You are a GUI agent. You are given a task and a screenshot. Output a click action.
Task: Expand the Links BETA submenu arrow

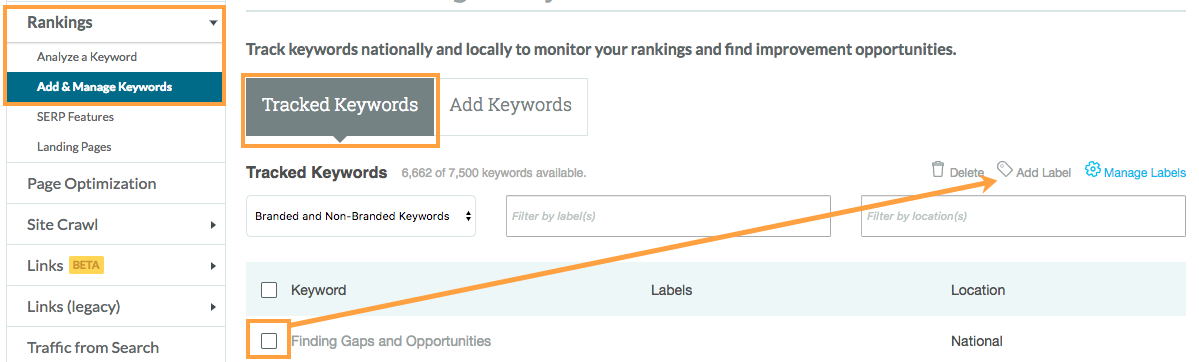[x=213, y=266]
